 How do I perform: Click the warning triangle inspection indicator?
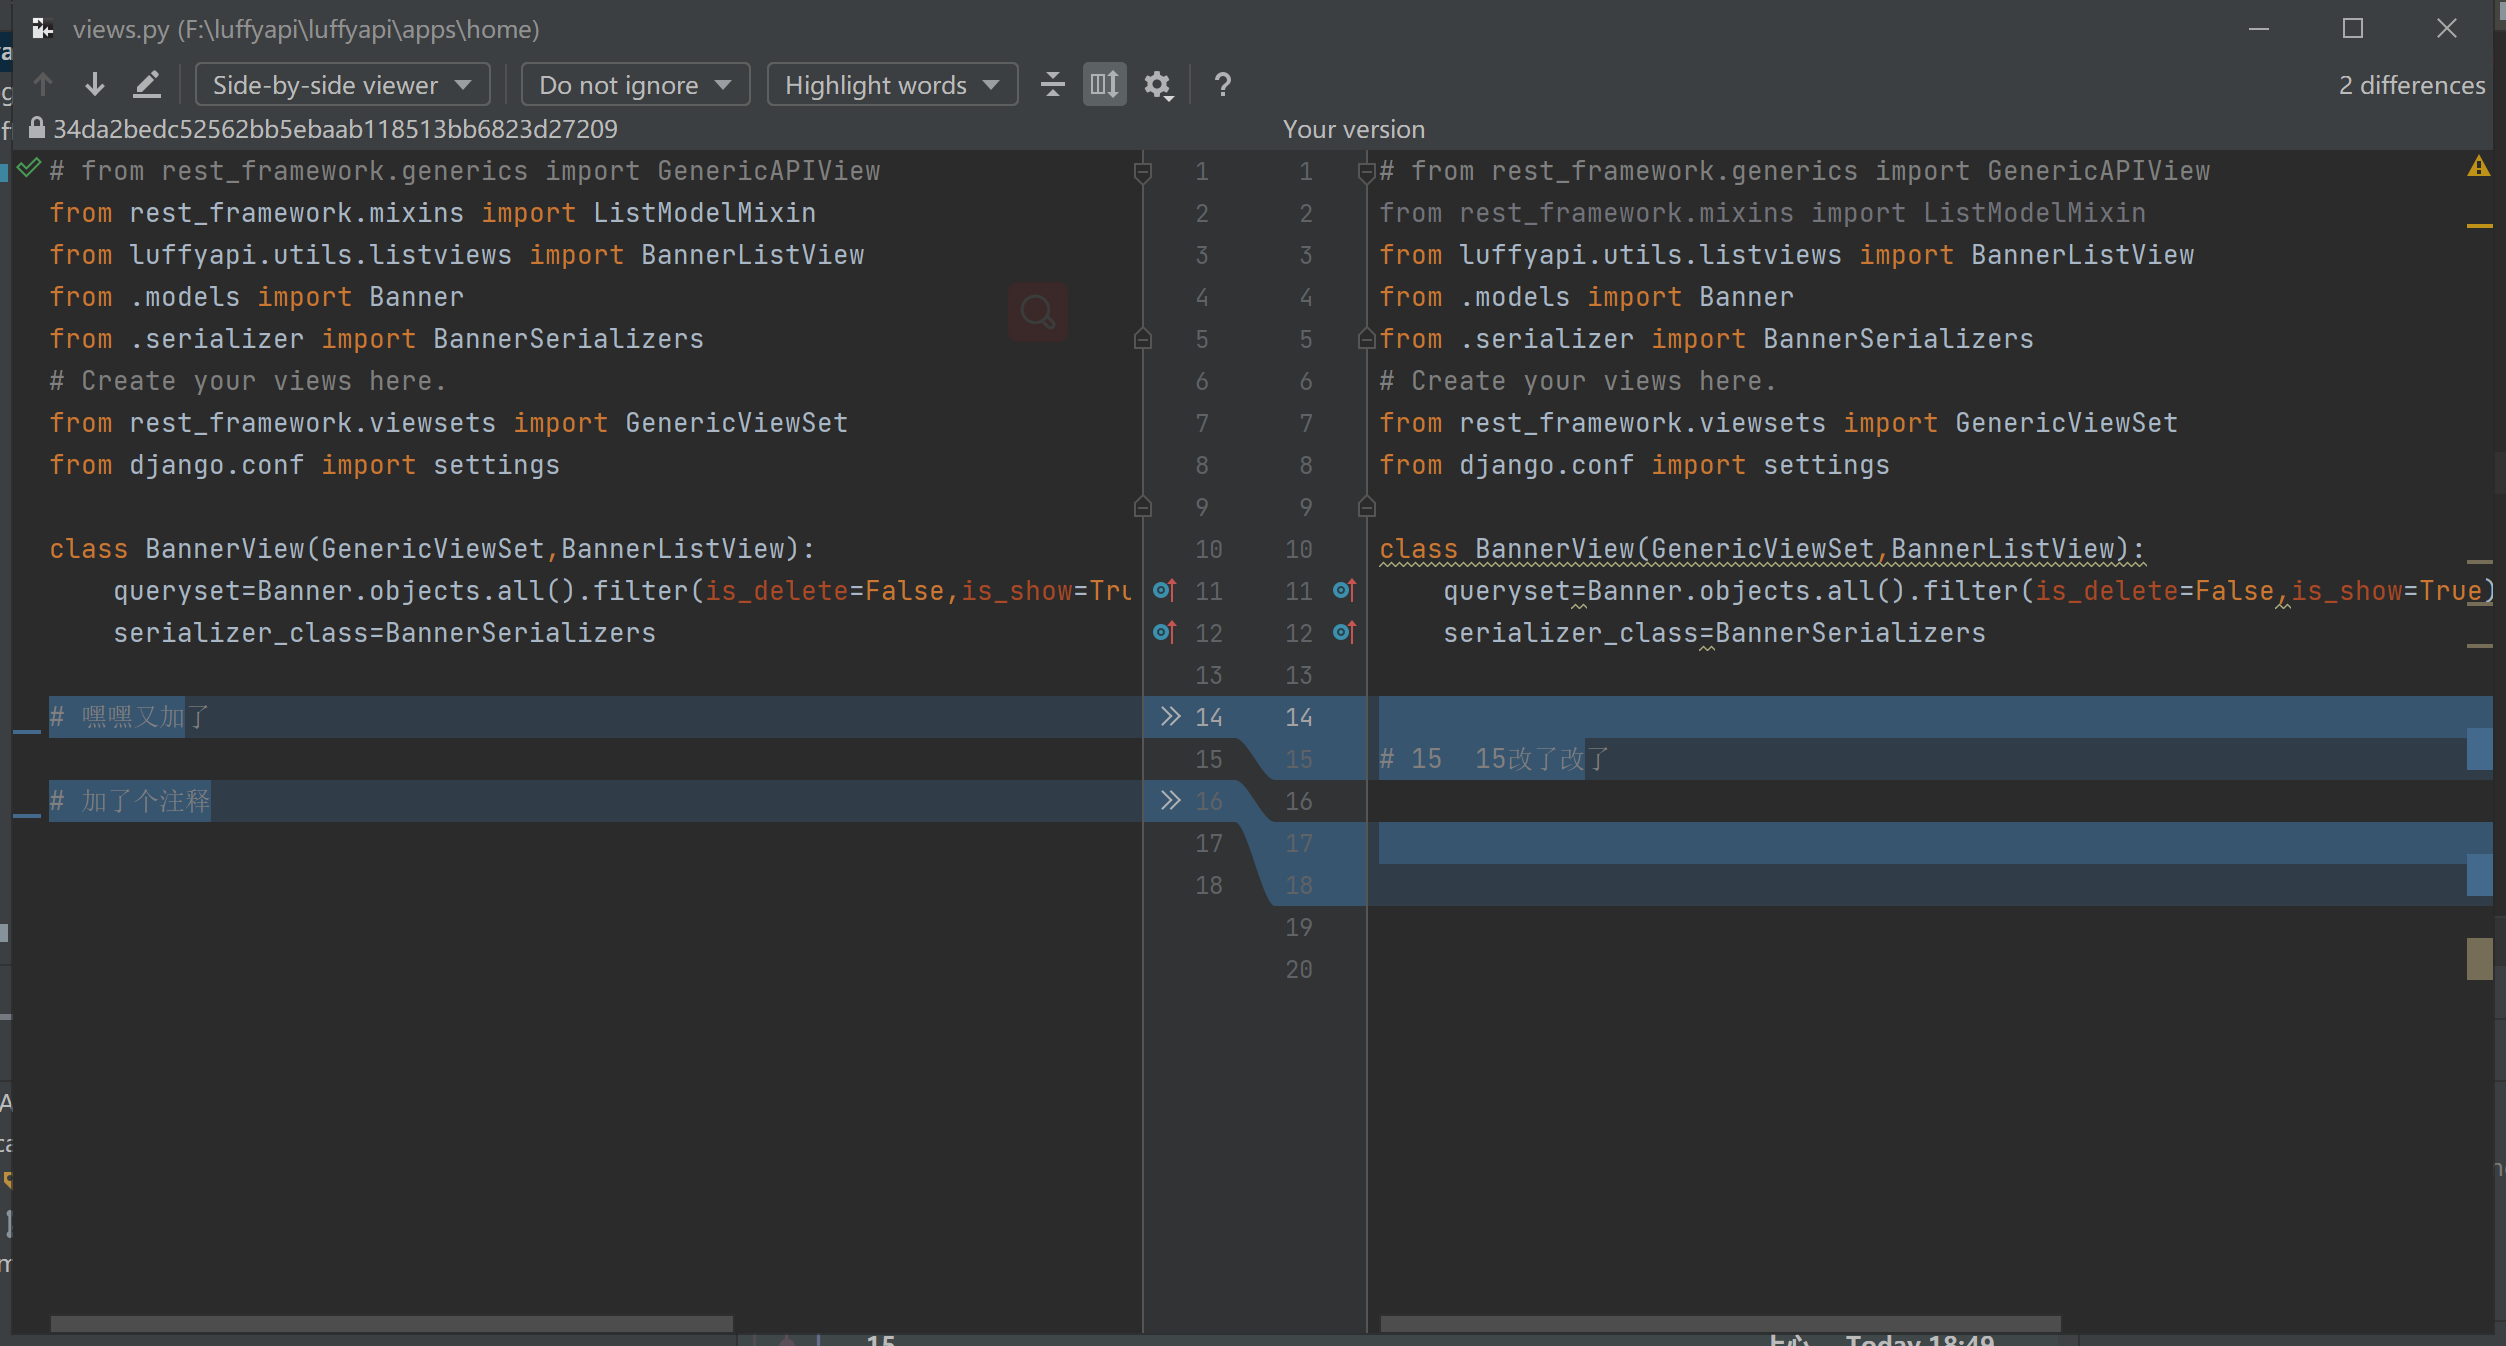[x=2478, y=167]
